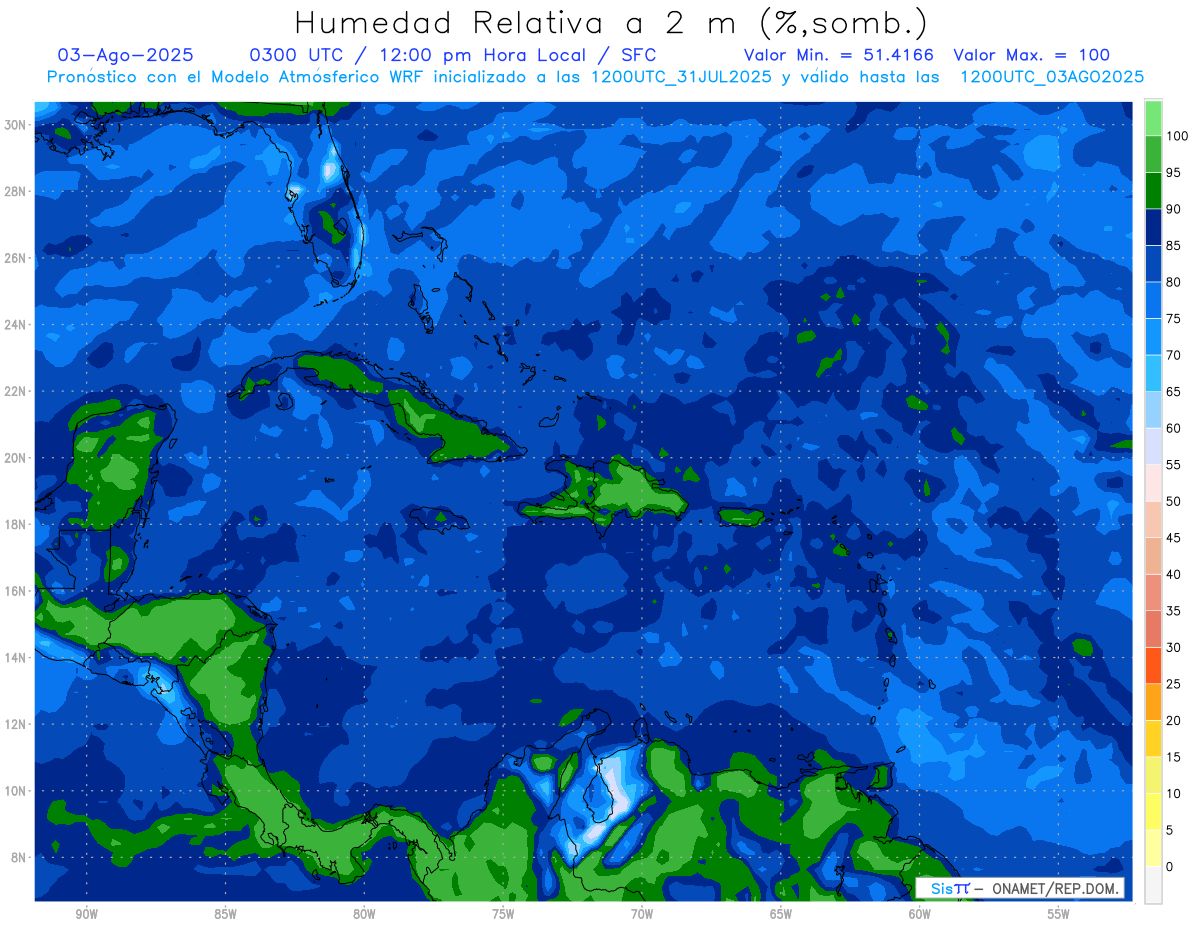1200x927 pixels.
Task: Click the "18N" latitude label
Action: pyautogui.click(x=17, y=524)
